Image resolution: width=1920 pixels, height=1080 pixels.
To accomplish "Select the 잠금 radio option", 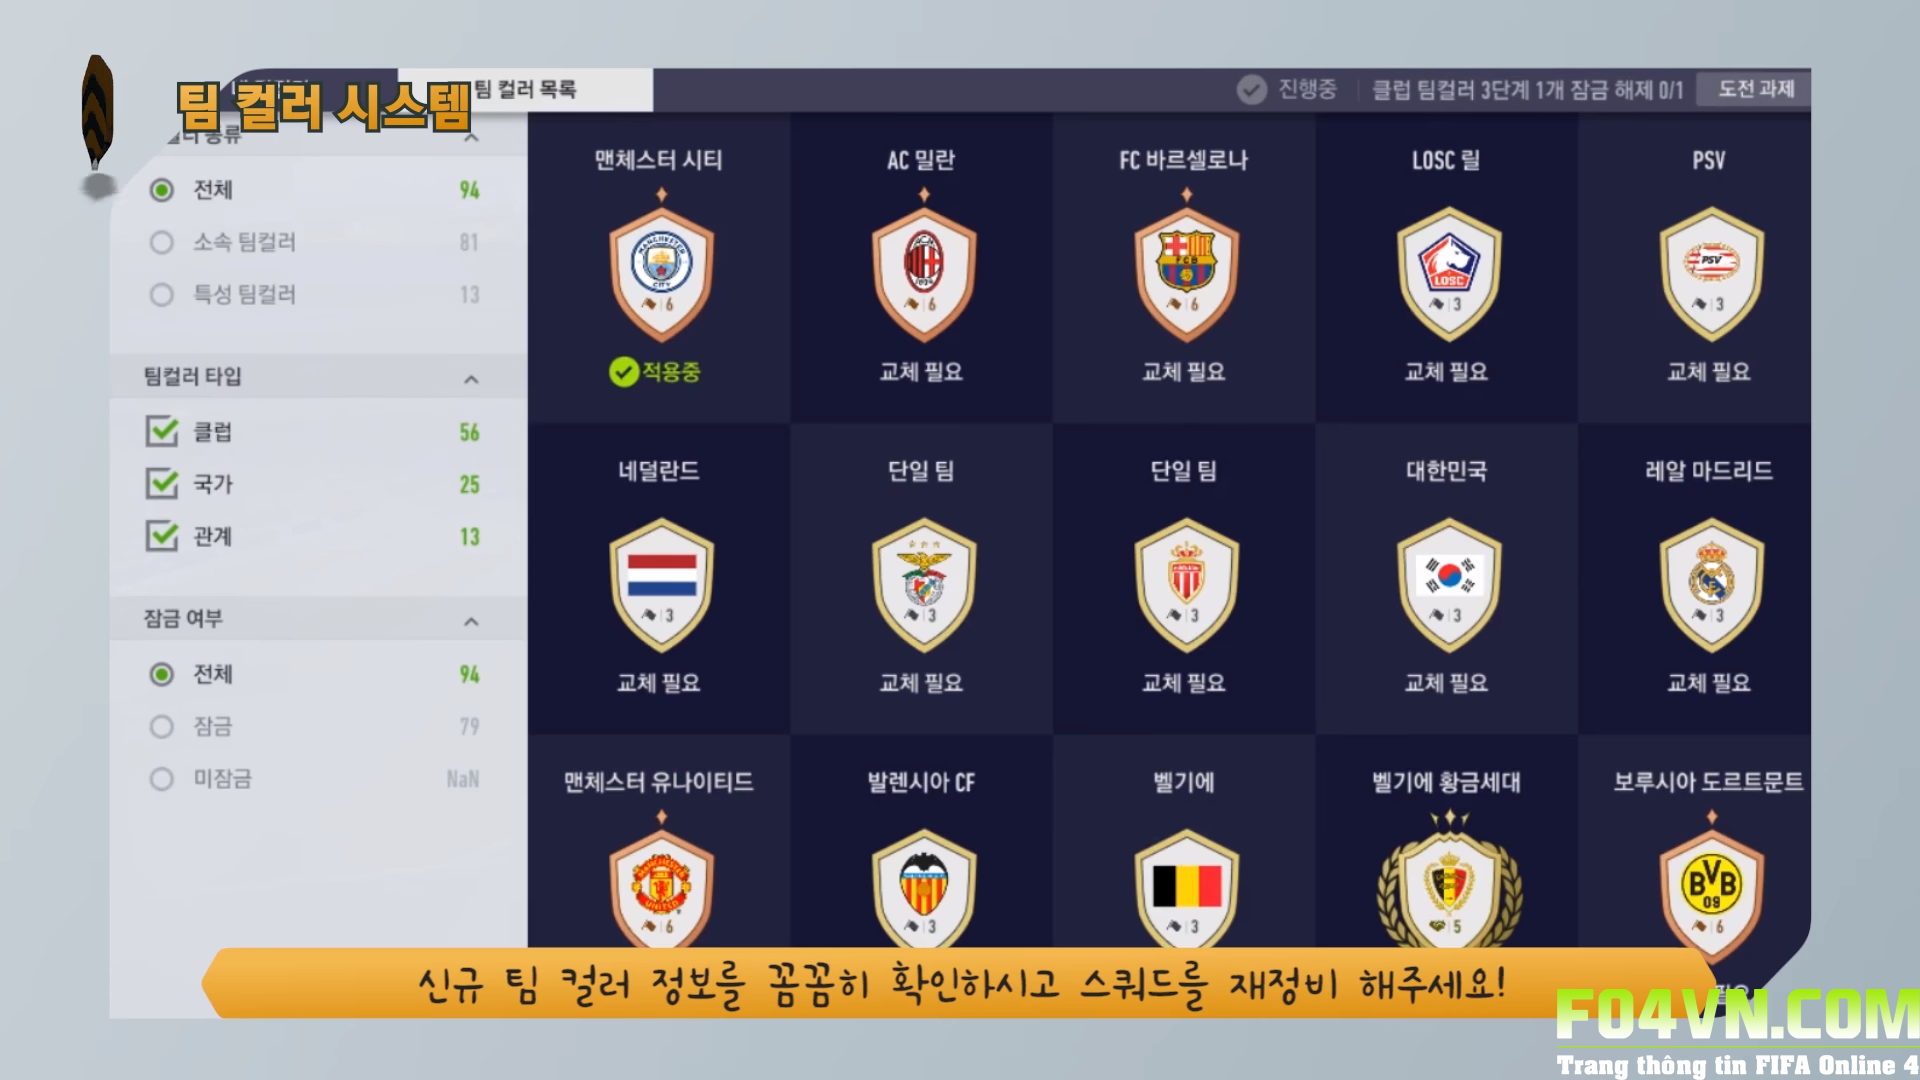I will 161,726.
